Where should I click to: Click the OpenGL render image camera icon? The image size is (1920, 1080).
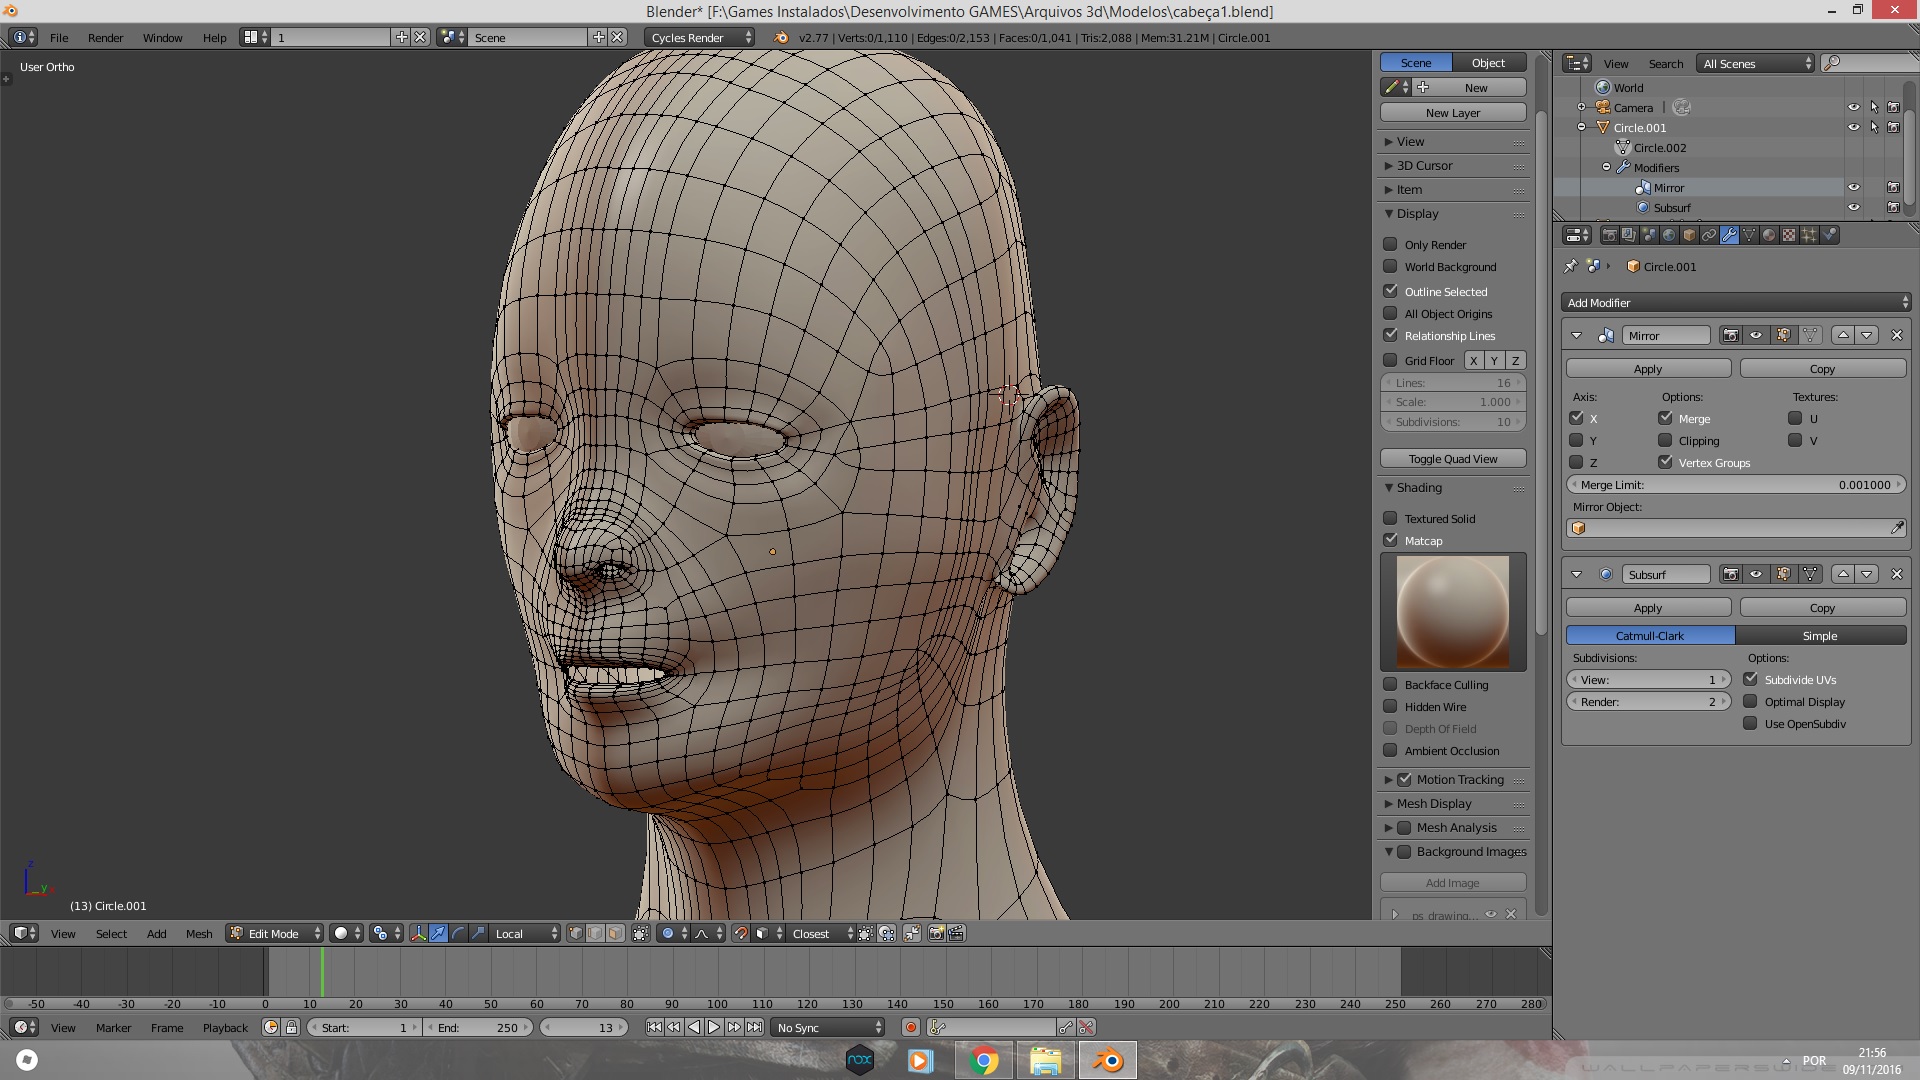pos(936,933)
